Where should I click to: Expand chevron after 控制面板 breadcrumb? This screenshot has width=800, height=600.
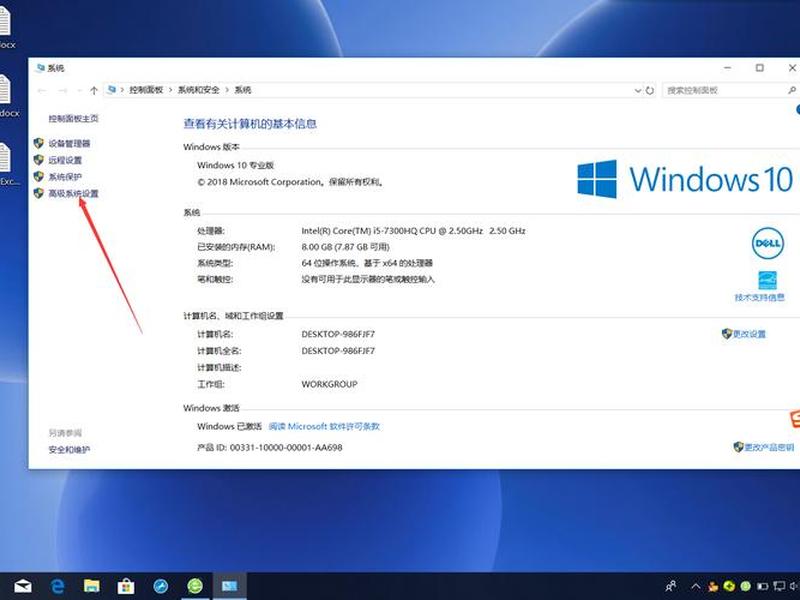(170, 90)
